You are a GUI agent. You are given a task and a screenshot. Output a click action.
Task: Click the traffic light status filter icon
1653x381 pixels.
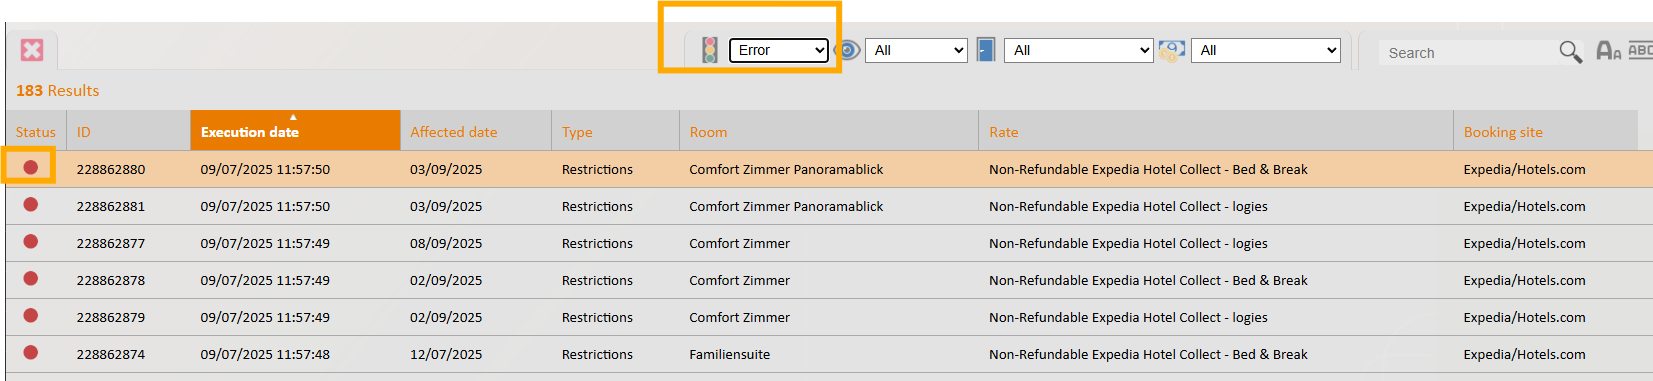pos(710,50)
